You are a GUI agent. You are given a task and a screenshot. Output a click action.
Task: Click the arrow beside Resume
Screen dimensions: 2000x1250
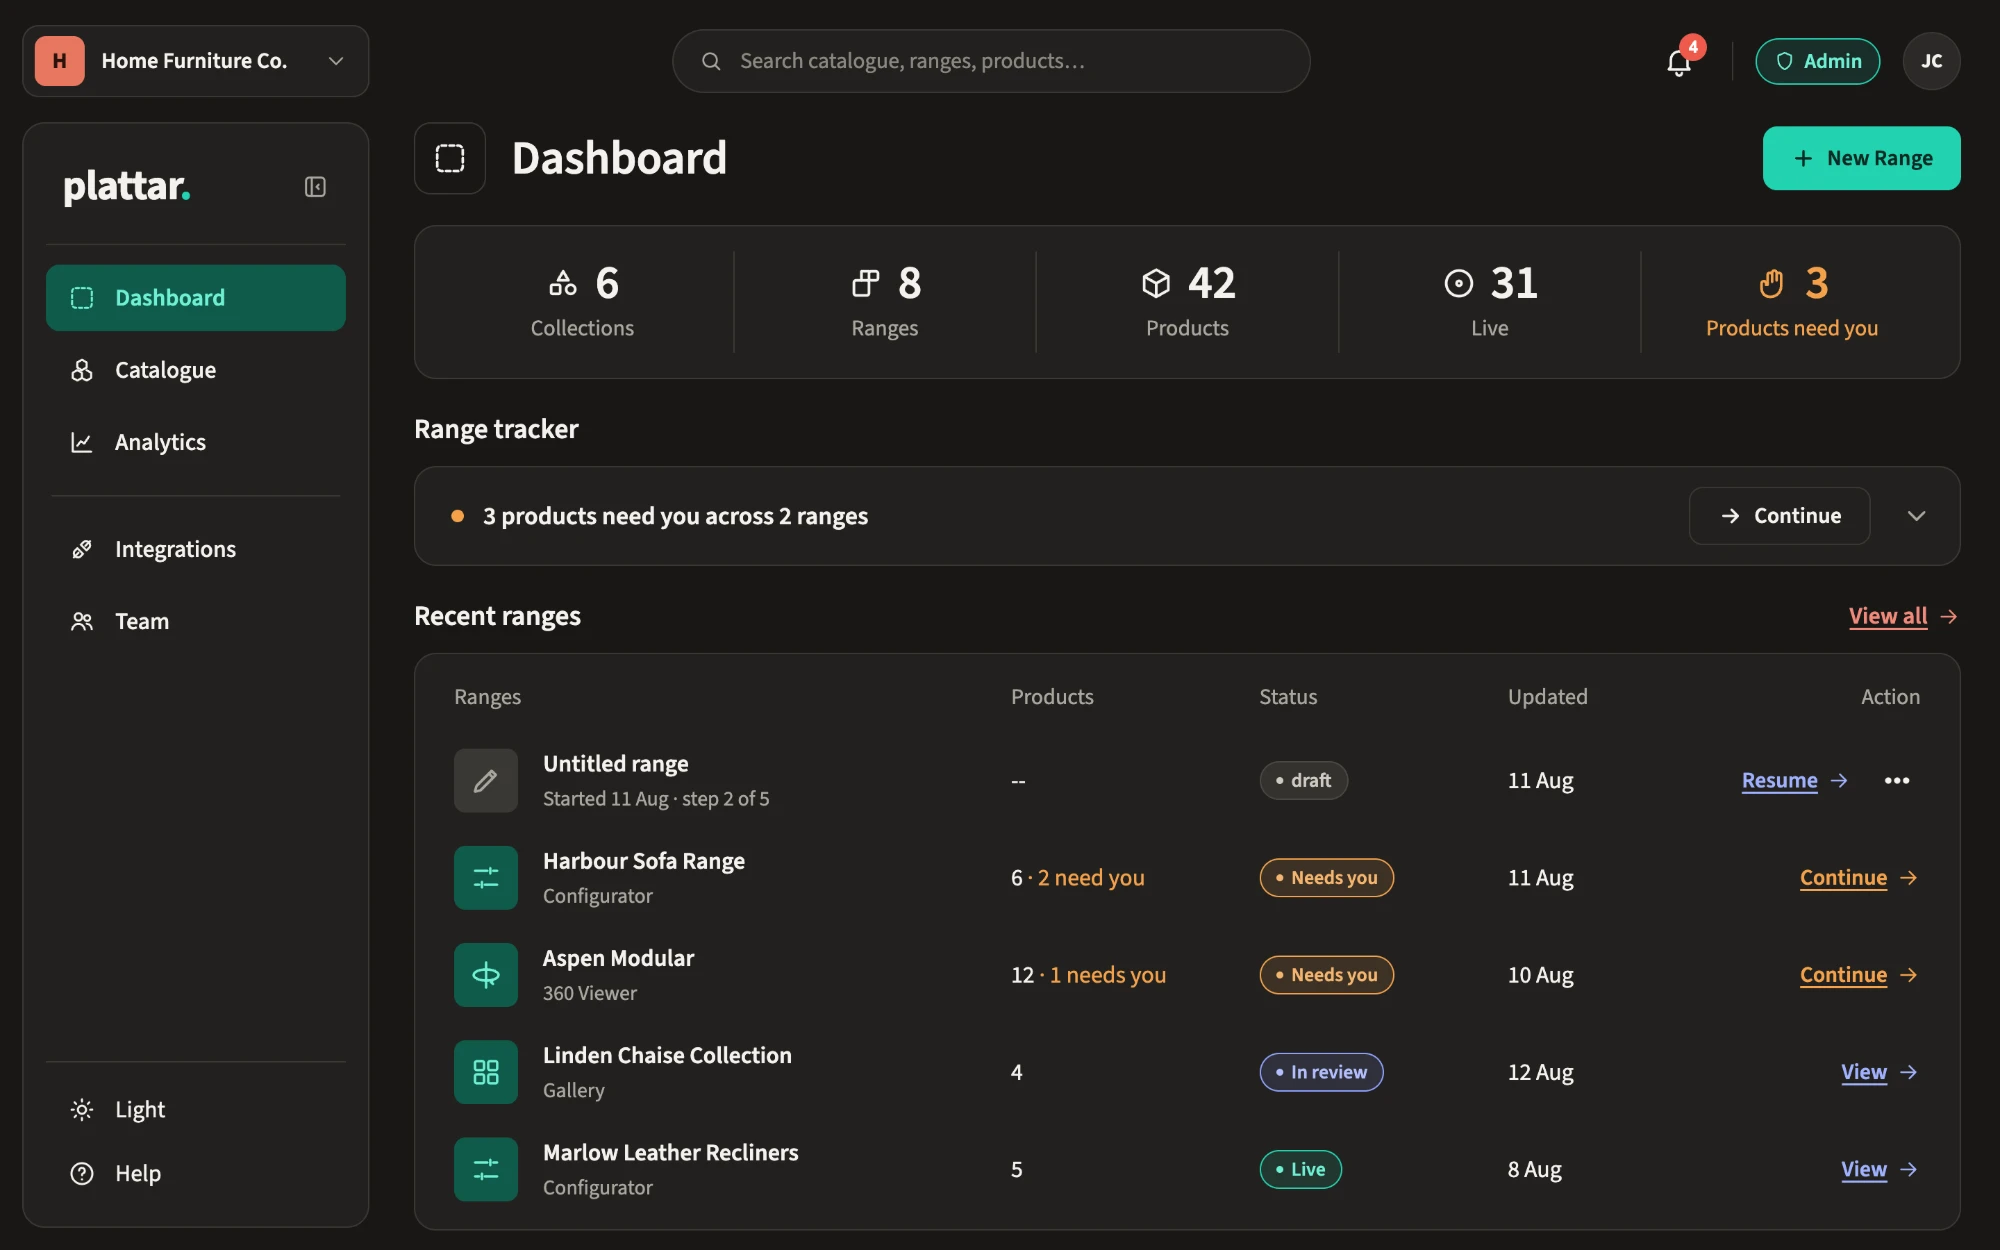(x=1839, y=780)
